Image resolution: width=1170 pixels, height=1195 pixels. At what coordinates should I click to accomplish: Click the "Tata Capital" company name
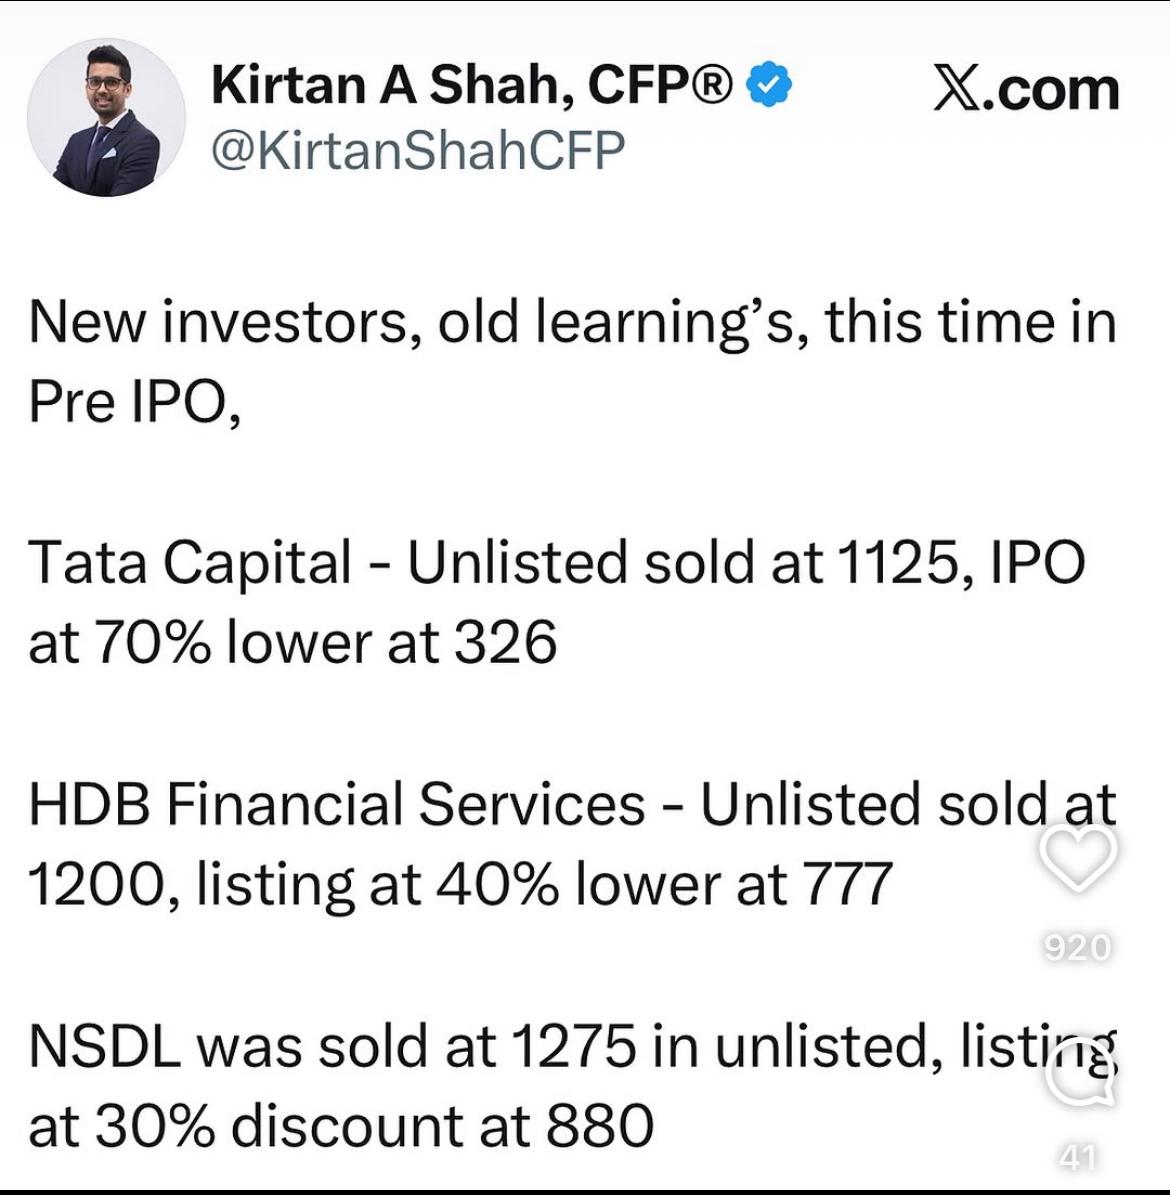(x=190, y=562)
